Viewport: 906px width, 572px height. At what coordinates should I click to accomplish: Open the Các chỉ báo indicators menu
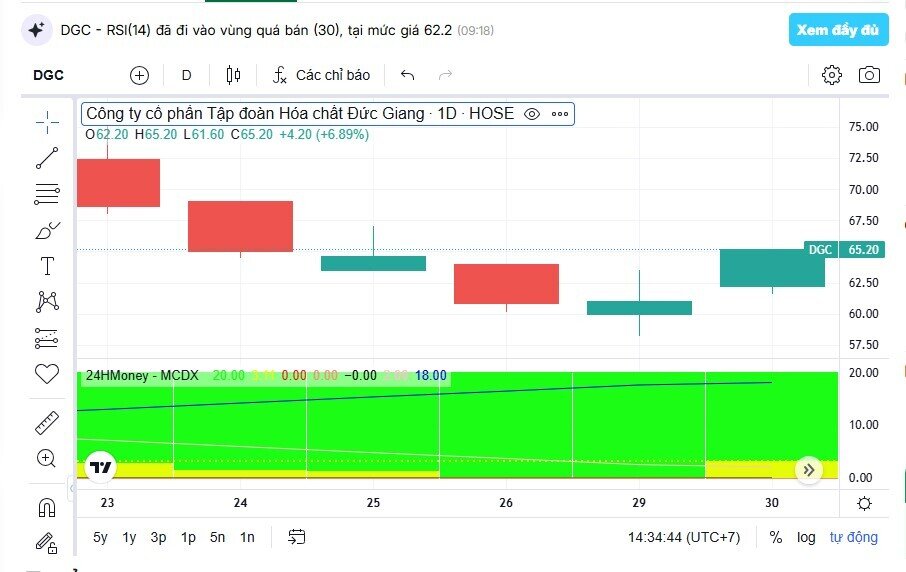[321, 75]
